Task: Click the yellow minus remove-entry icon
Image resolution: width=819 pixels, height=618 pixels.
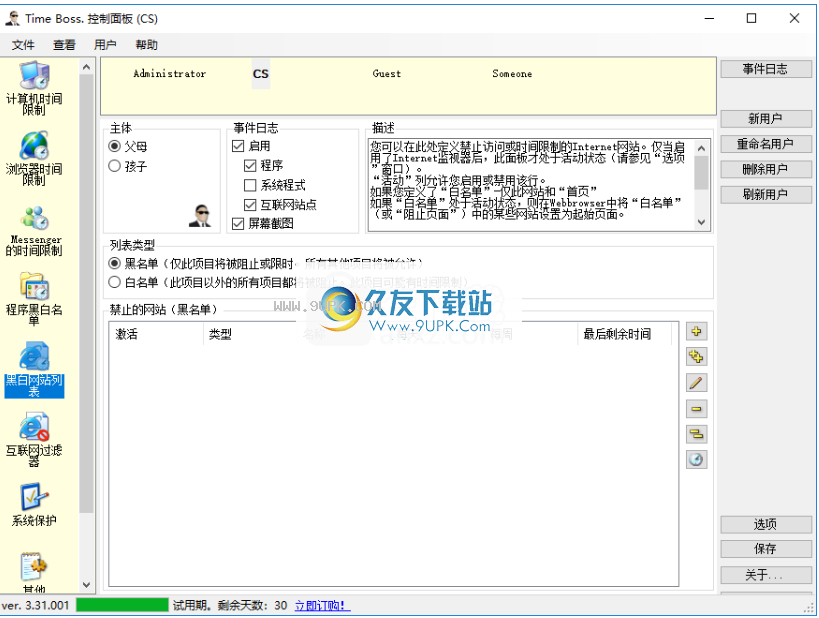Action: [x=696, y=409]
